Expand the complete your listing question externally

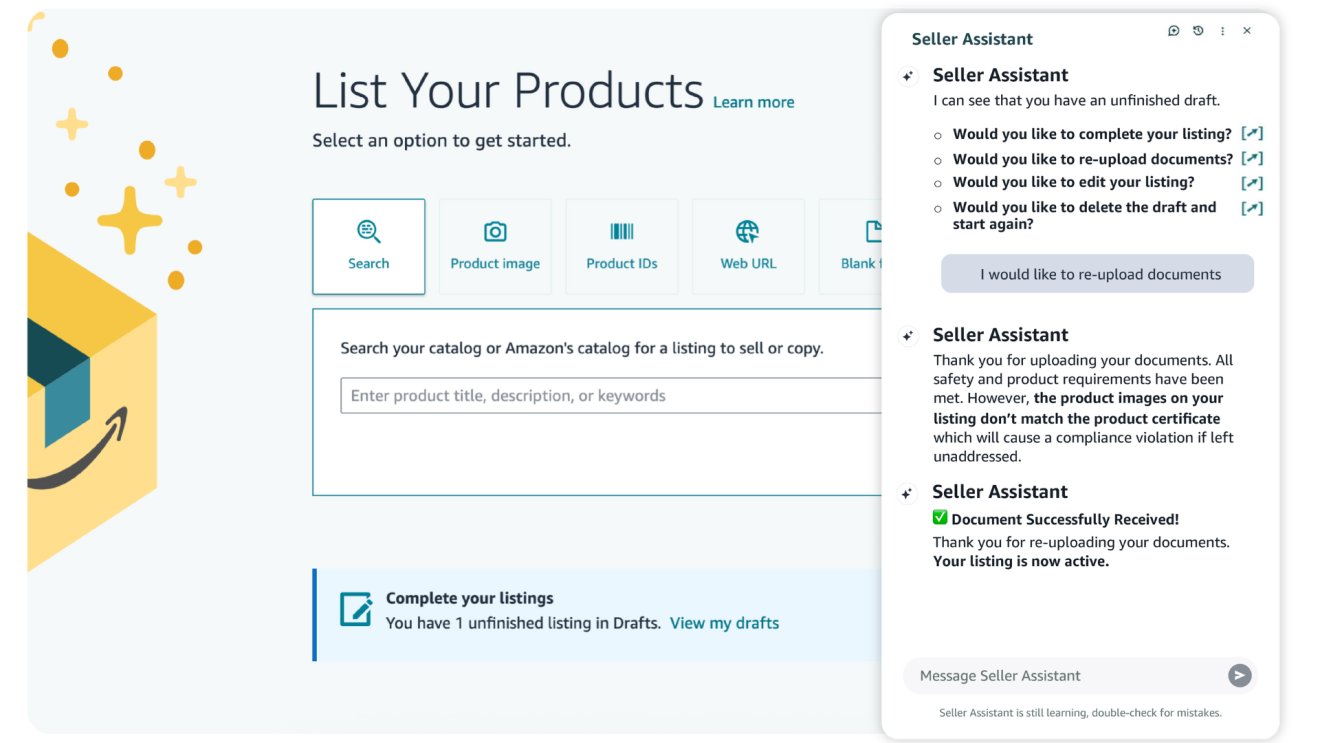pyautogui.click(x=1252, y=133)
